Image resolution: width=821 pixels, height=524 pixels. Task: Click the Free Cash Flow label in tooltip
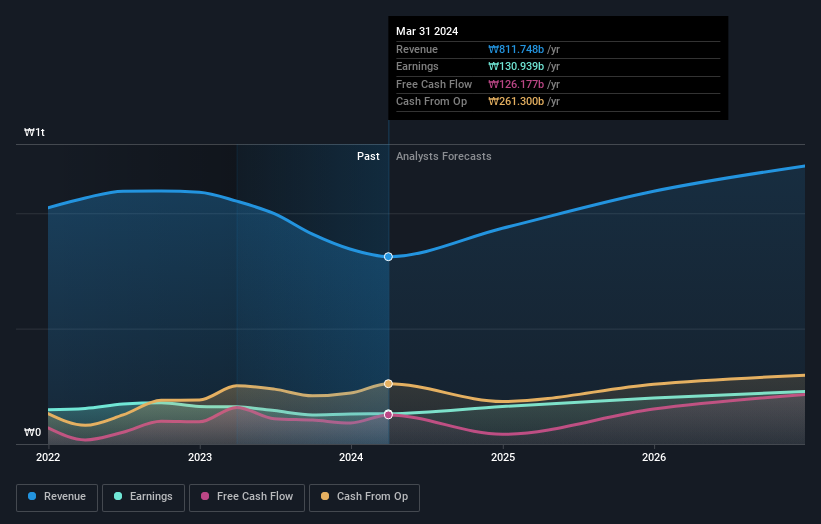coord(434,84)
